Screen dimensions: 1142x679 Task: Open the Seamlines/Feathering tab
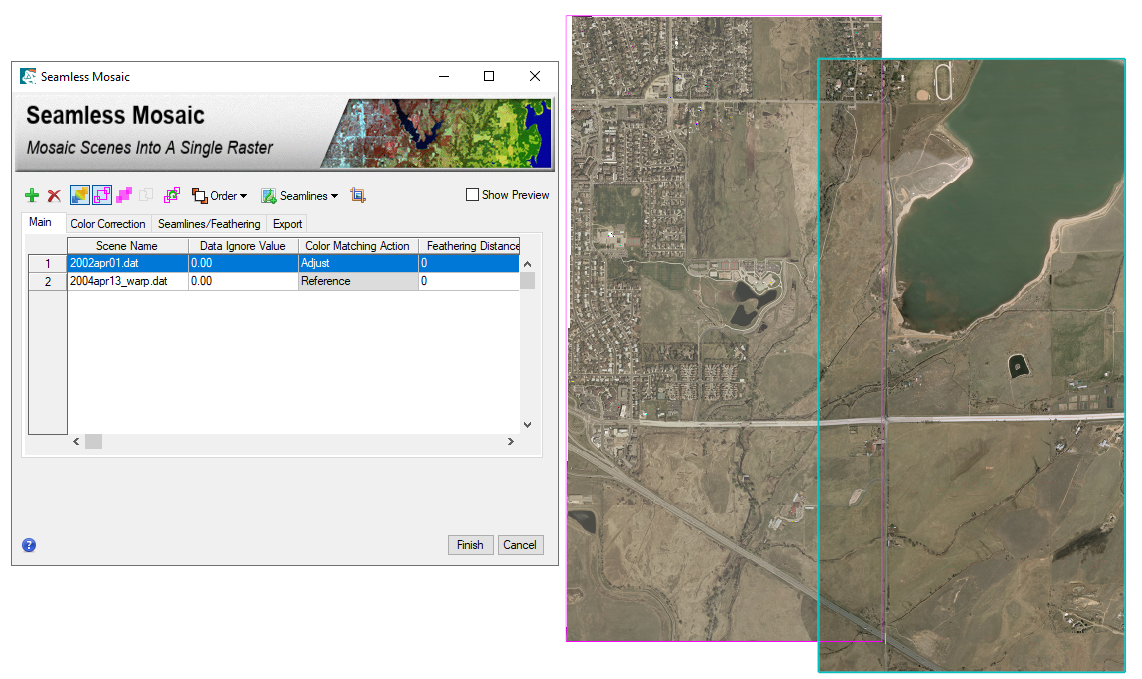tap(209, 224)
